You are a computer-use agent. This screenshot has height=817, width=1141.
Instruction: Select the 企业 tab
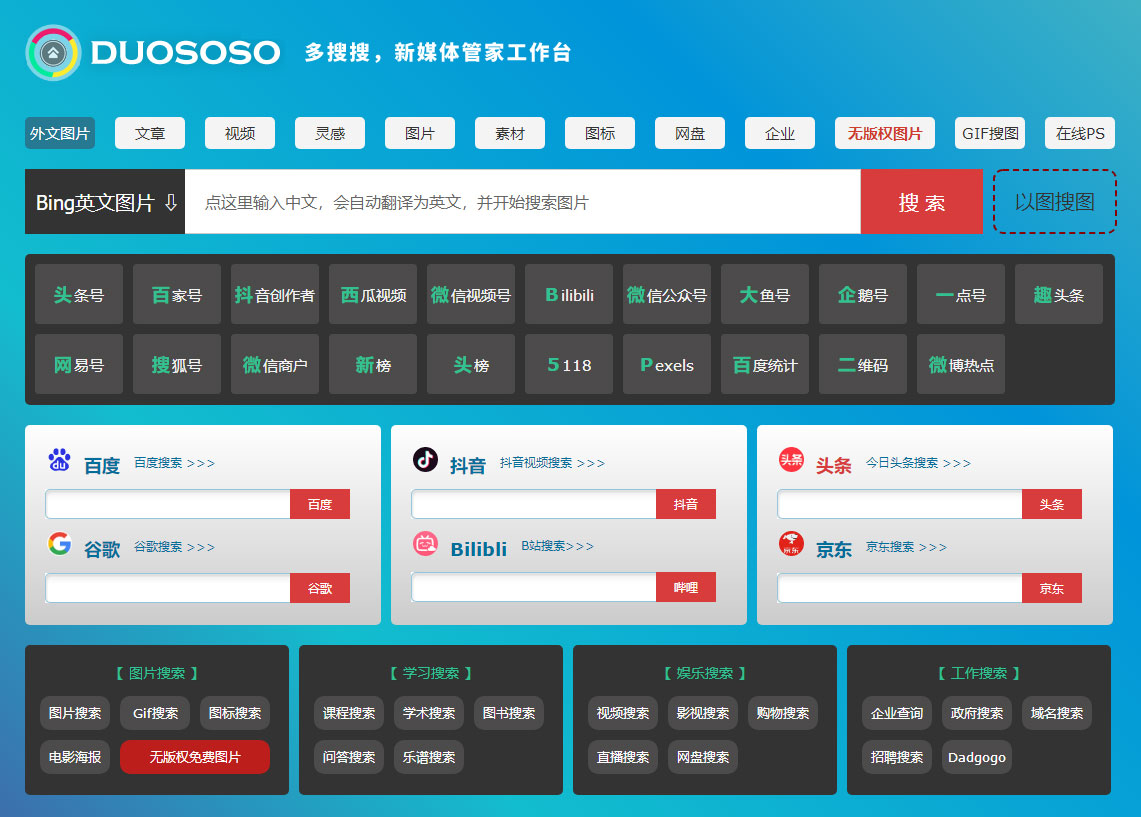(780, 133)
